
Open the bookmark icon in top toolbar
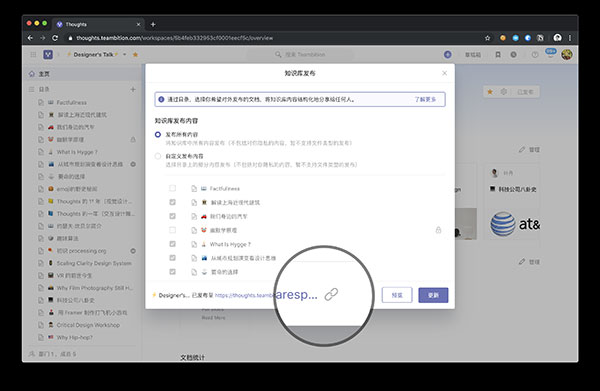[498, 55]
